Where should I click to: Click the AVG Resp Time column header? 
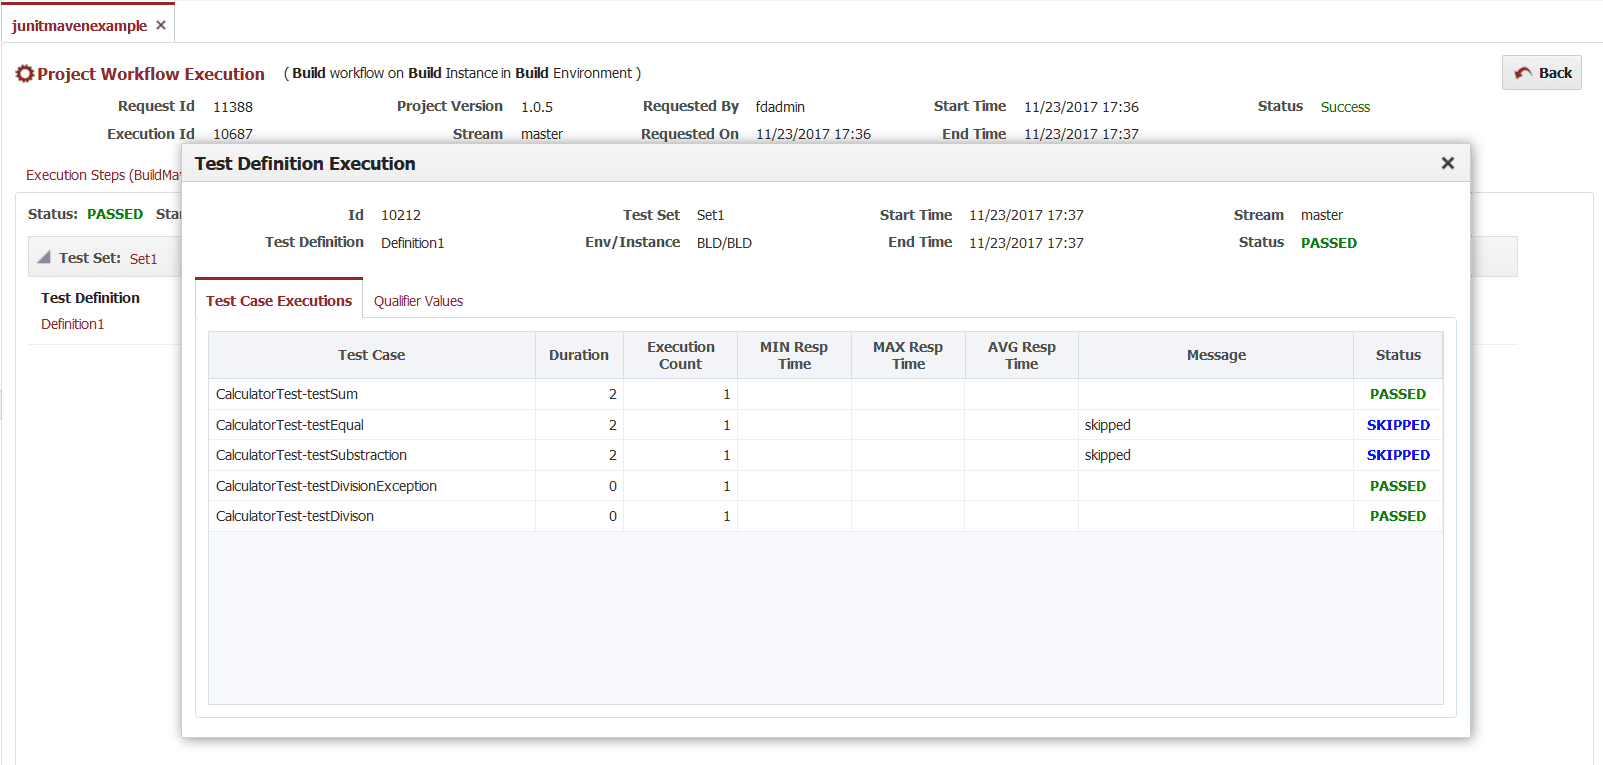pos(1021,355)
